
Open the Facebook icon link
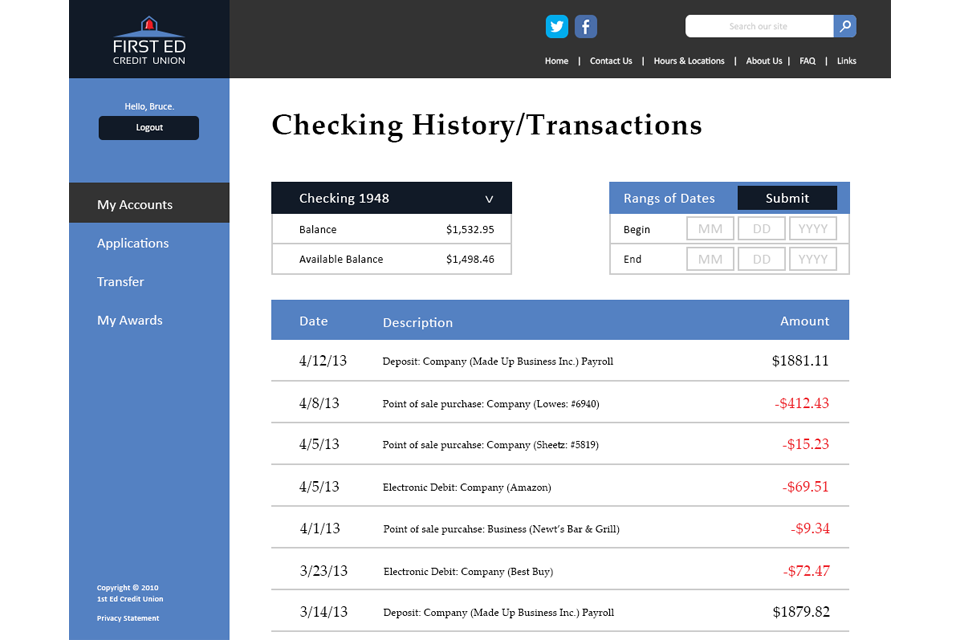click(586, 27)
